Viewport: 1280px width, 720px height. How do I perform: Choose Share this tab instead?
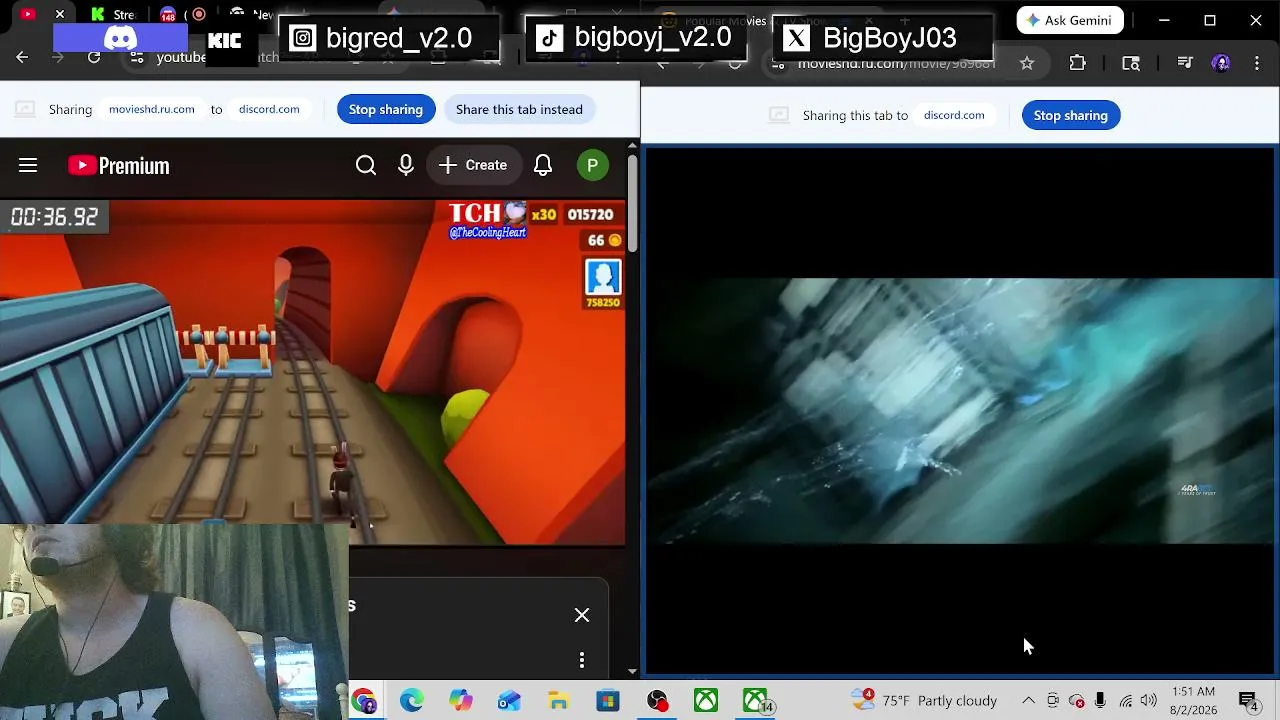point(519,109)
